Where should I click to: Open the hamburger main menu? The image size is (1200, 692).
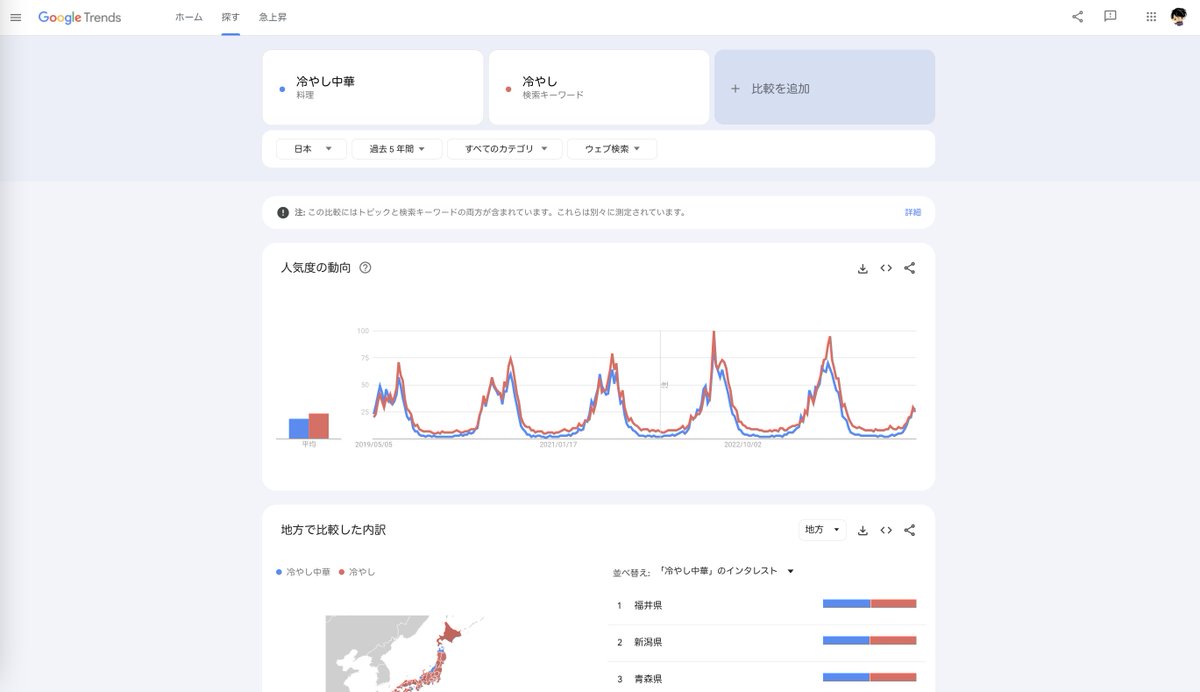[x=15, y=17]
